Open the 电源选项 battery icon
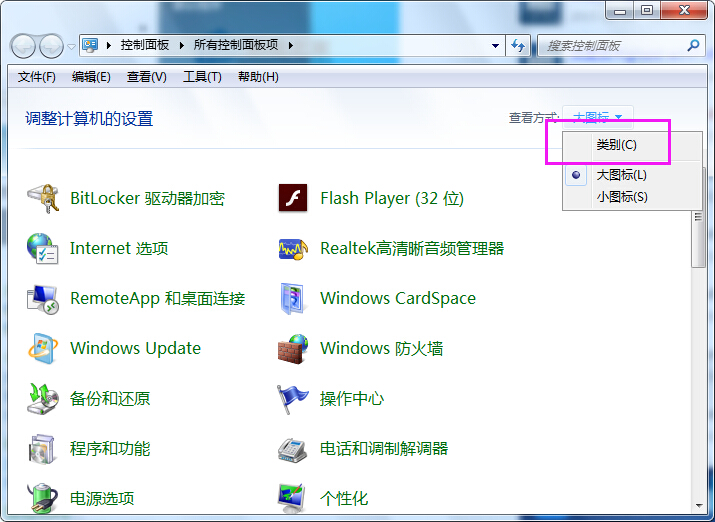This screenshot has height=522, width=715. 42,498
